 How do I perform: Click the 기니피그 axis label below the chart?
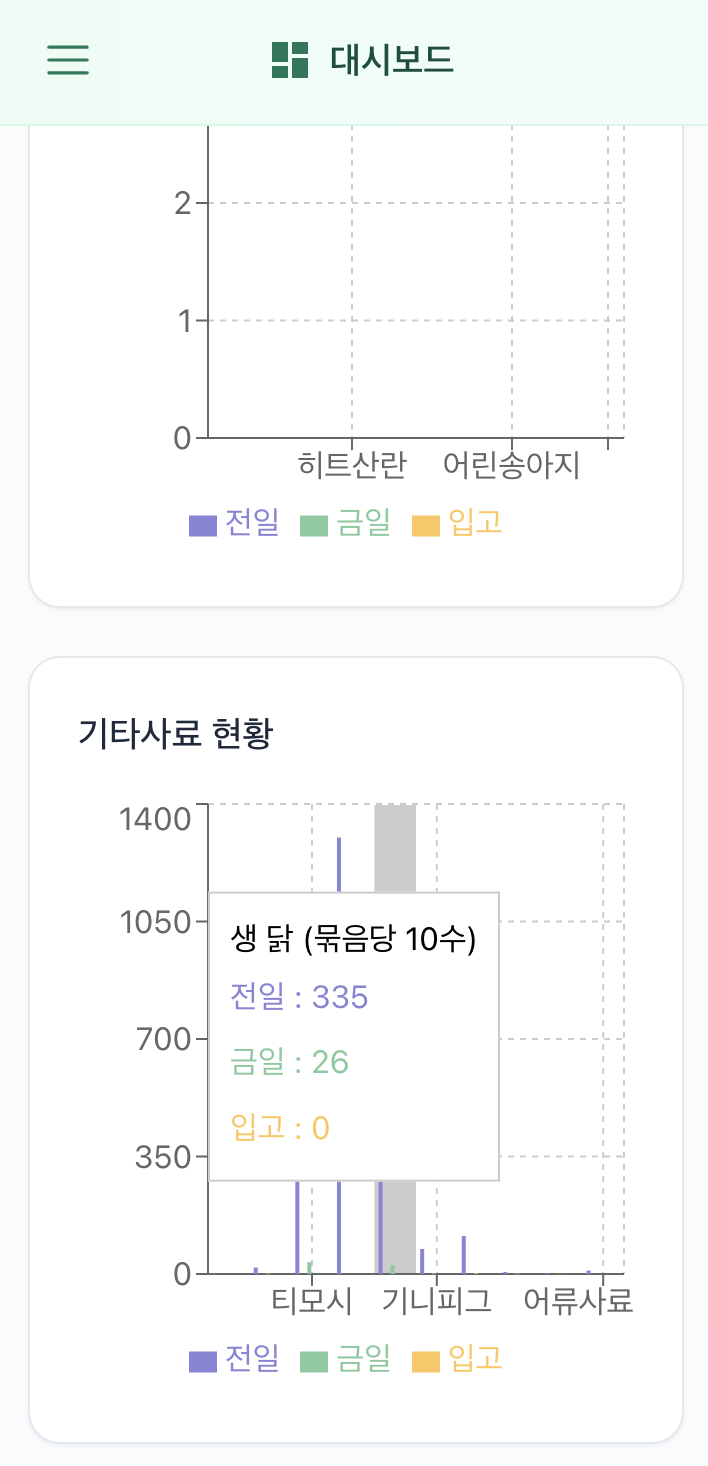click(x=435, y=1300)
